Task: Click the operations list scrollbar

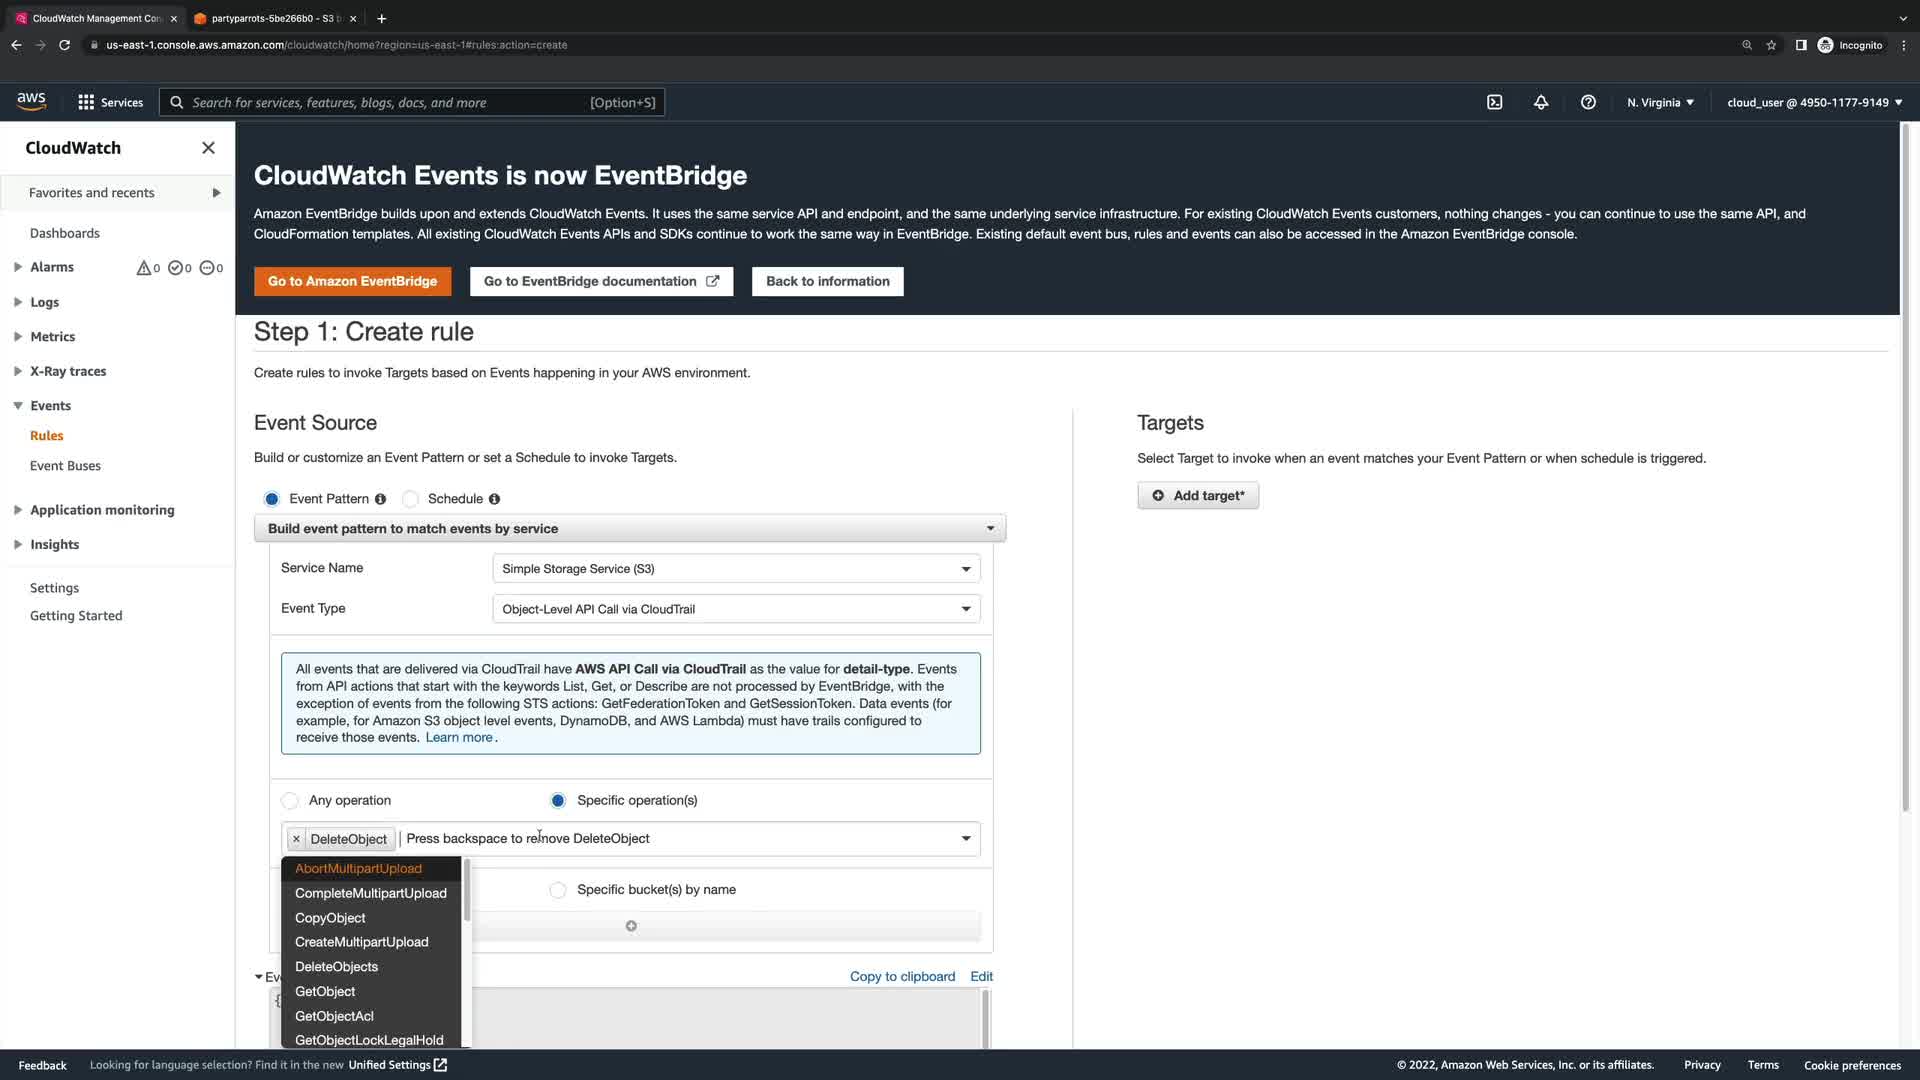Action: point(466,890)
